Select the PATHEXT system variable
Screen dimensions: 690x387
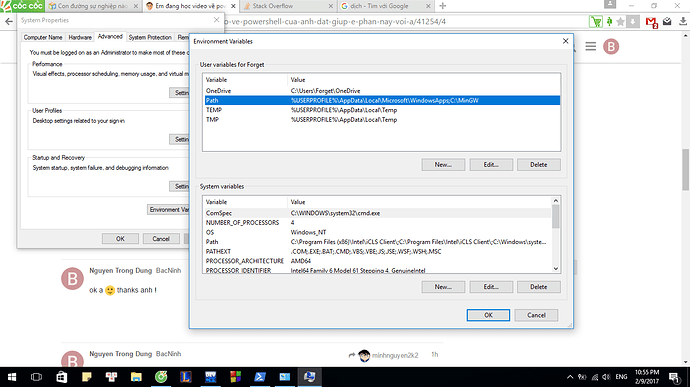pyautogui.click(x=378, y=252)
